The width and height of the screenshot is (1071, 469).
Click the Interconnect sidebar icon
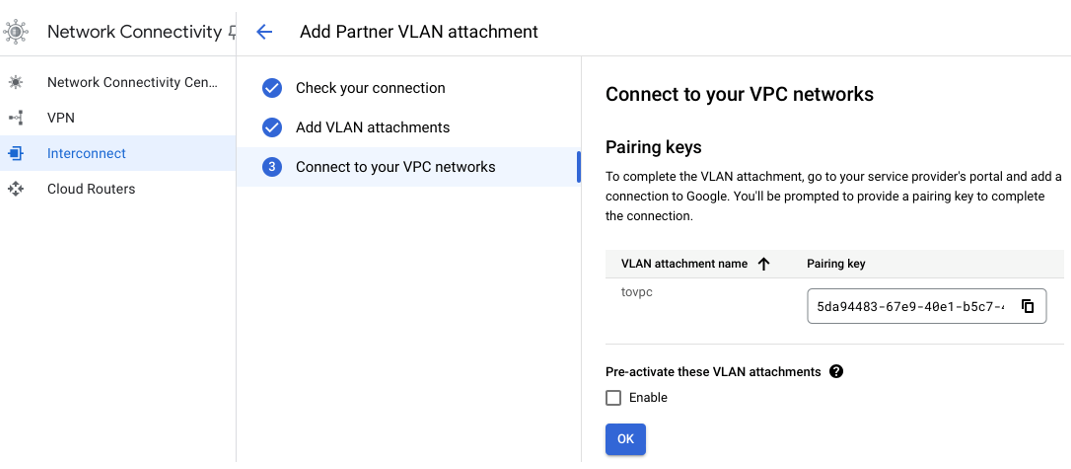[16, 153]
